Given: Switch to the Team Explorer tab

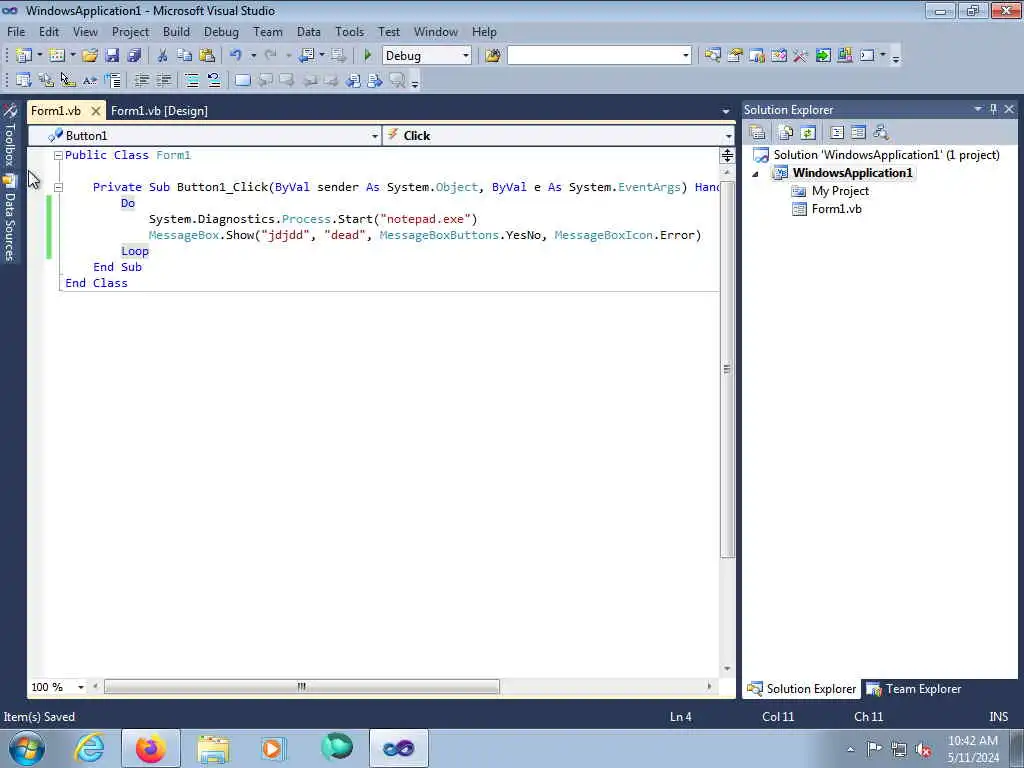Looking at the screenshot, I should pyautogui.click(x=914, y=689).
